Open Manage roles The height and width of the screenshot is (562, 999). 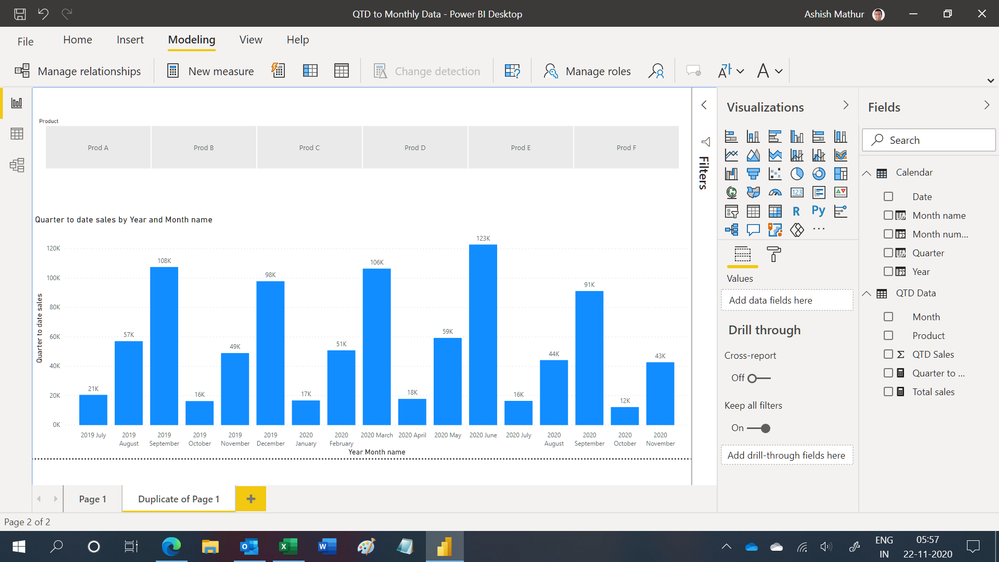pos(587,71)
